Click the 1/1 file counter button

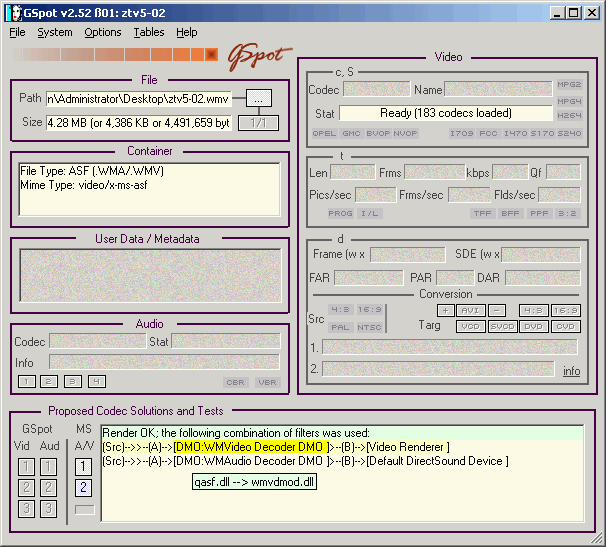coord(258,123)
